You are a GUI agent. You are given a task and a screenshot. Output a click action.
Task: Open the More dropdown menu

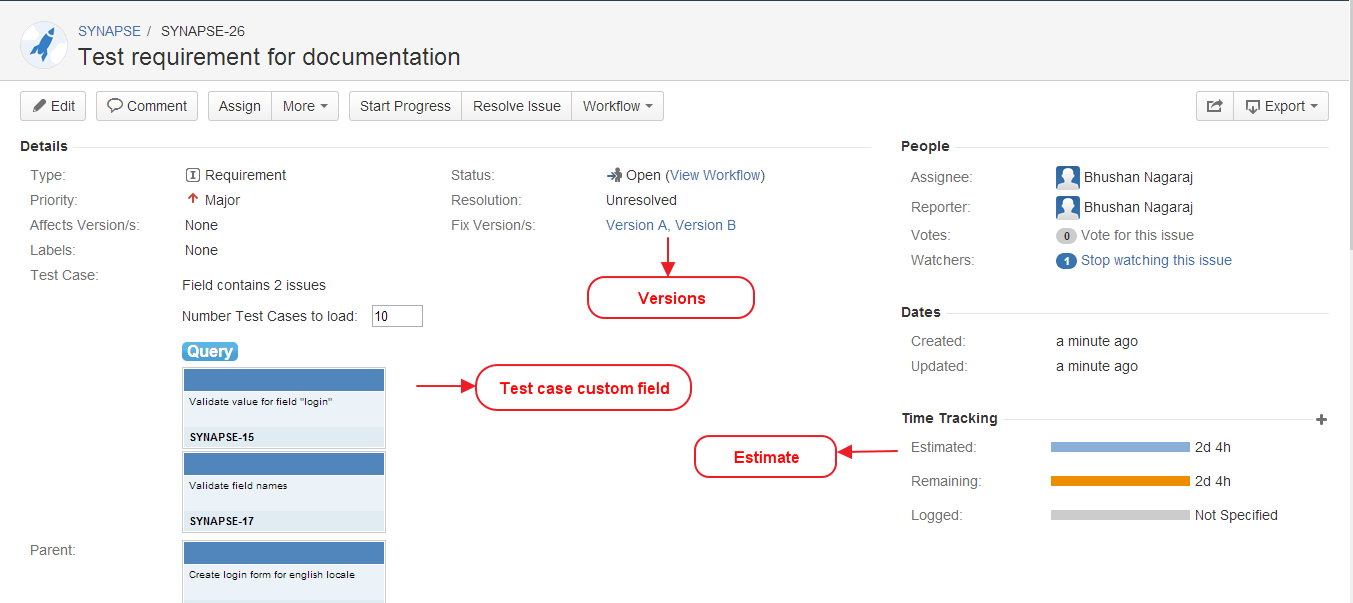(x=305, y=106)
